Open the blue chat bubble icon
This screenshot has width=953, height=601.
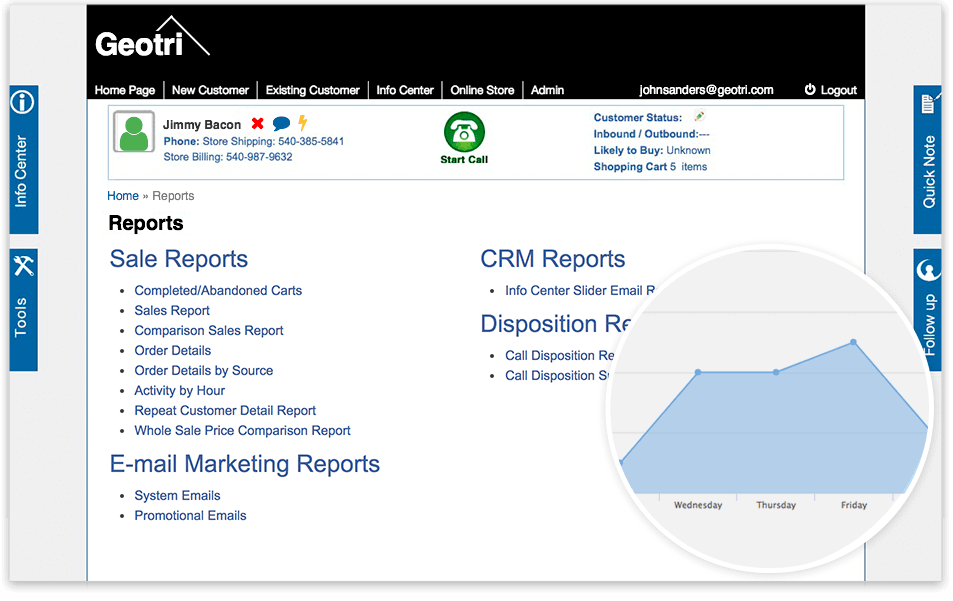tap(281, 124)
